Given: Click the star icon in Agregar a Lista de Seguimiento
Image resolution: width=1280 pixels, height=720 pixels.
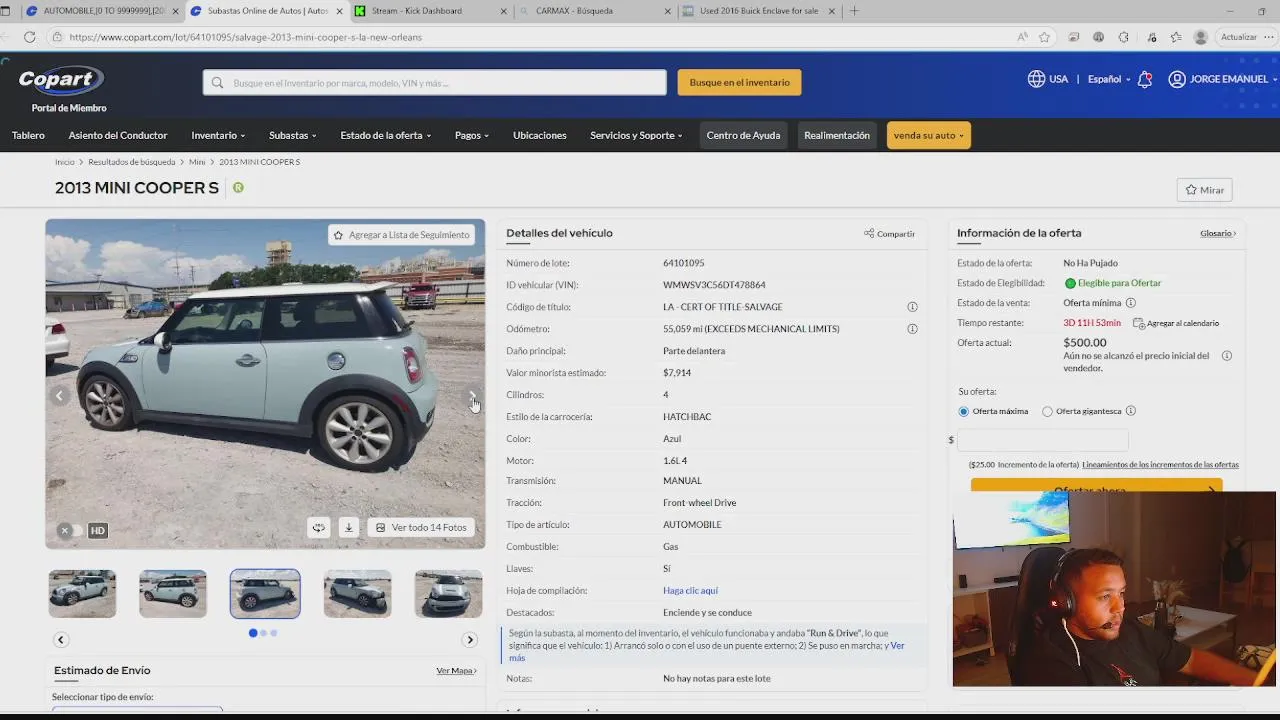Looking at the screenshot, I should 338,235.
